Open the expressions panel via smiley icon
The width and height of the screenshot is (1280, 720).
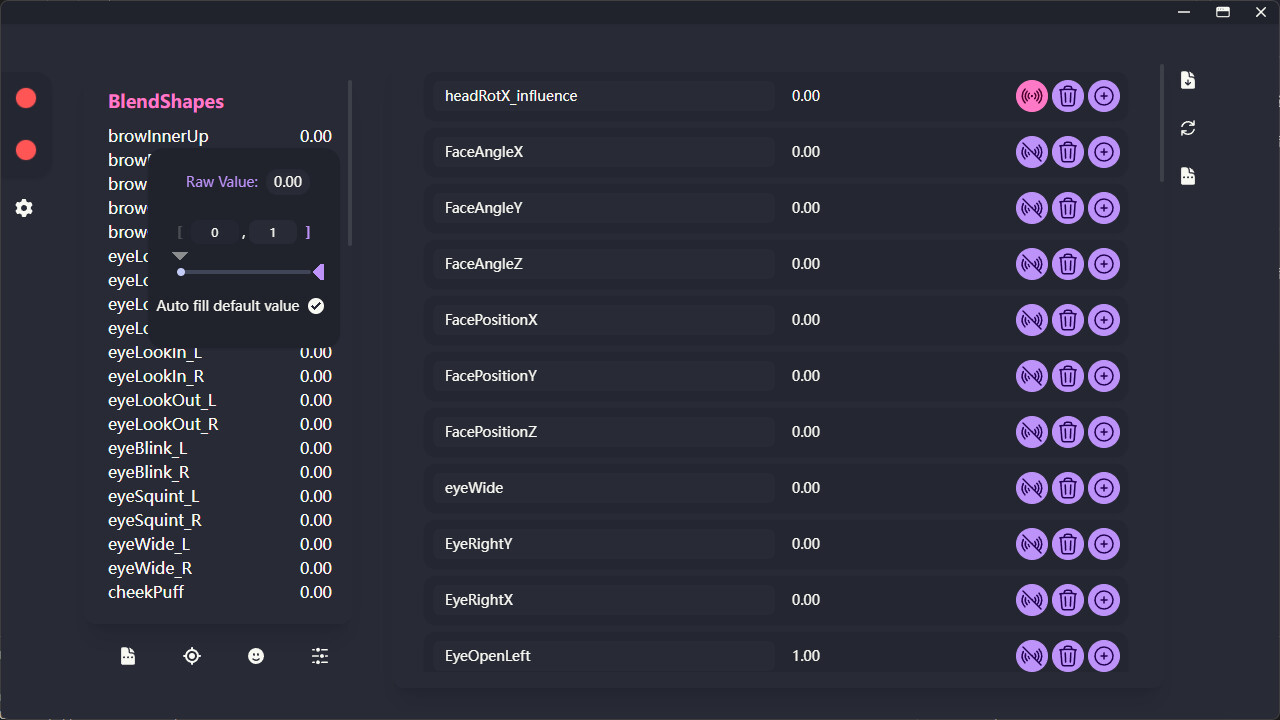256,656
